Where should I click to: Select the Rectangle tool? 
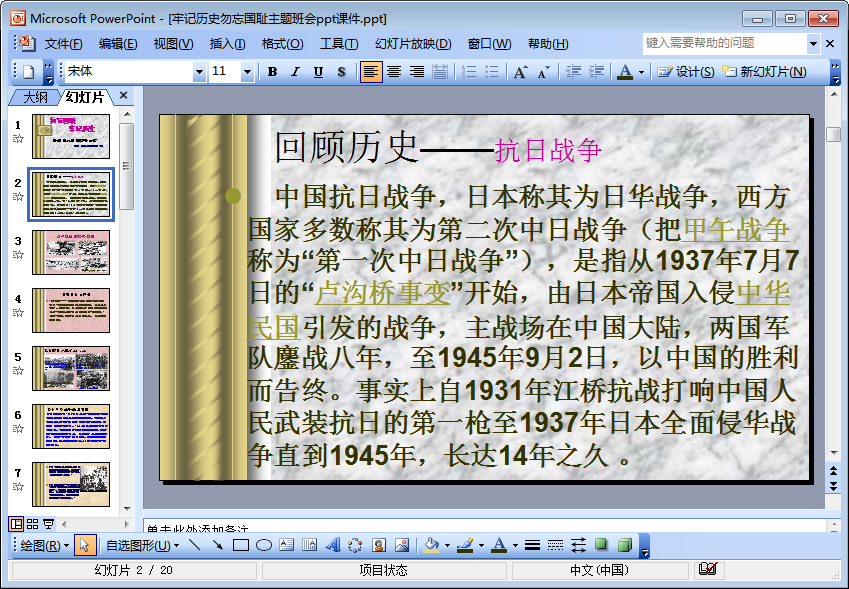coord(240,545)
